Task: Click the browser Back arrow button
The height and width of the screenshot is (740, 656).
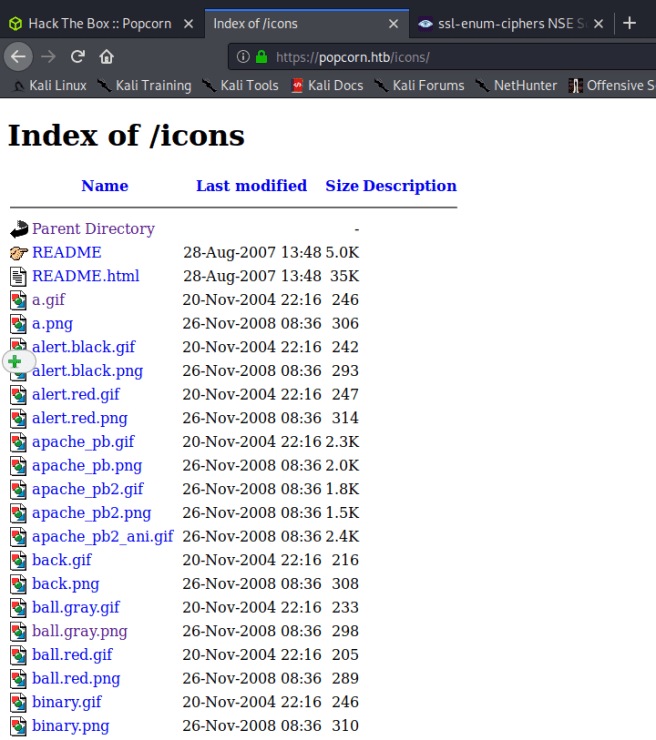Action: 17,56
